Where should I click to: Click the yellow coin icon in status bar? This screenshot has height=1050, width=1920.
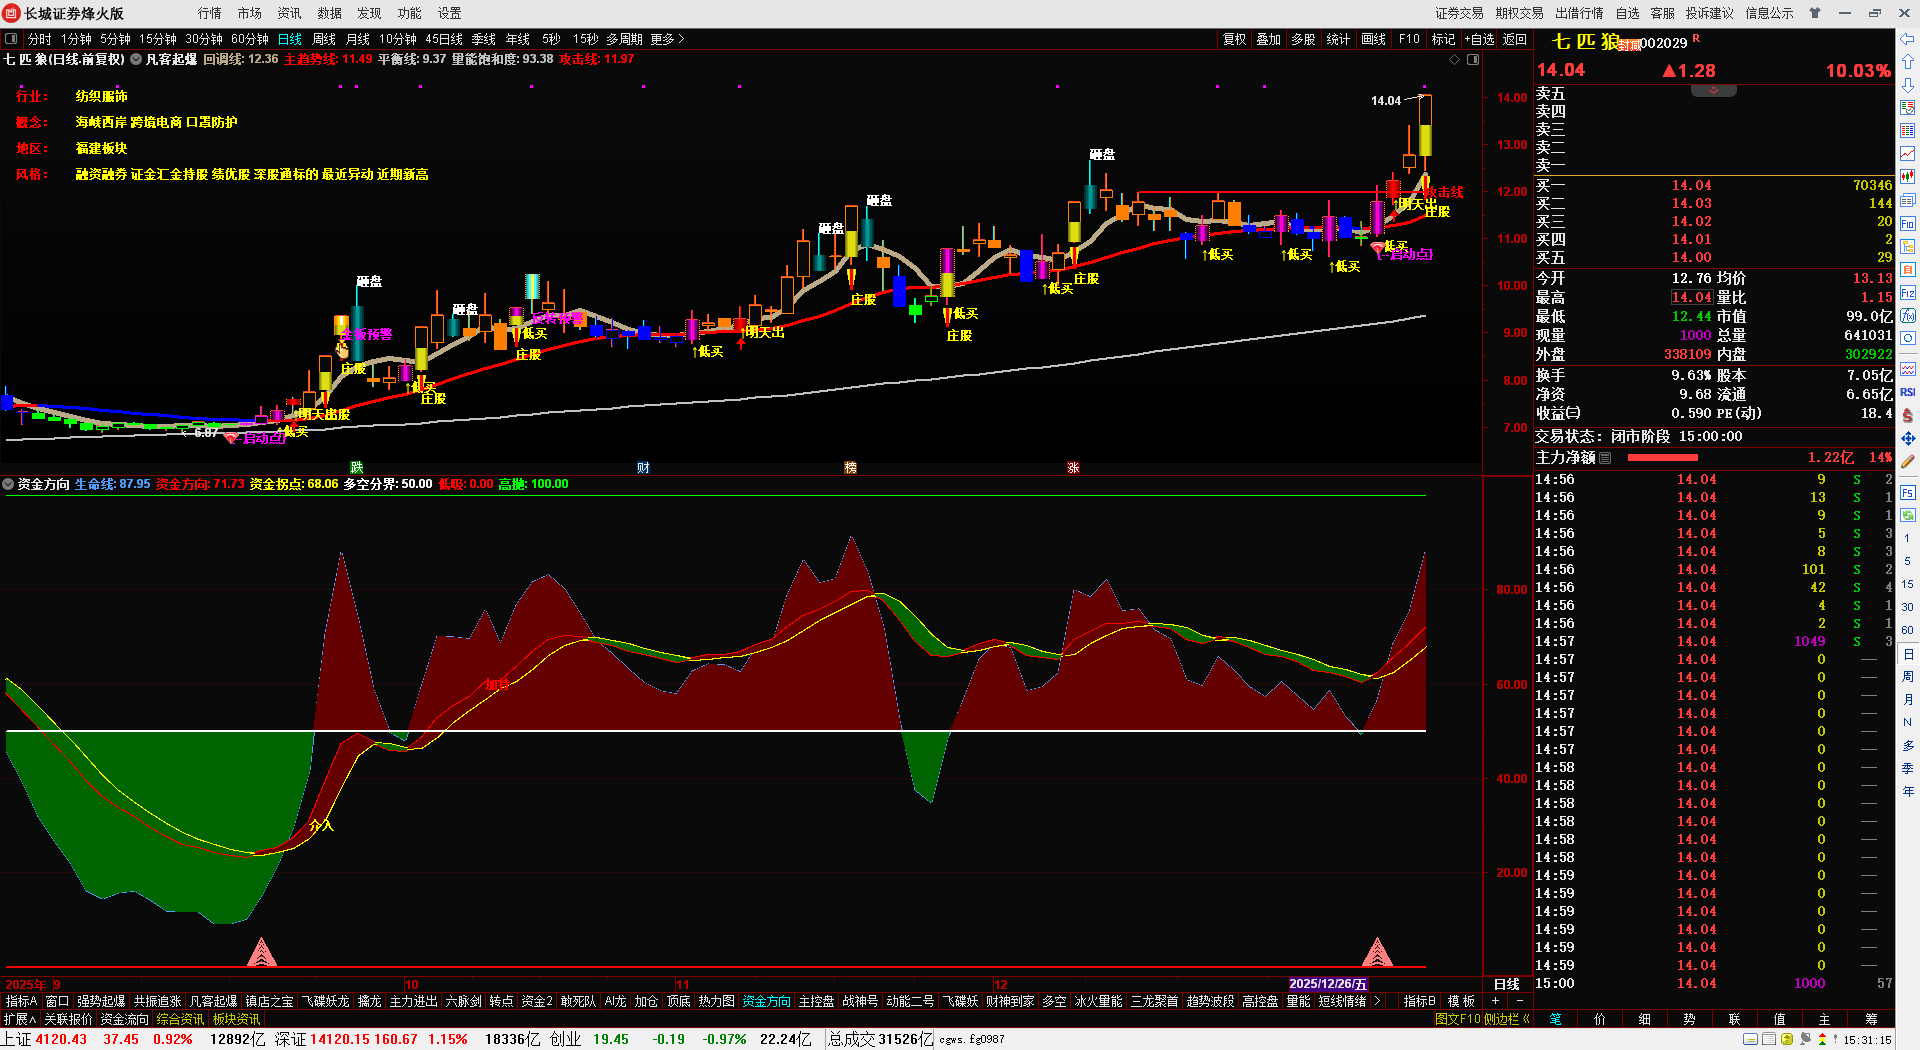click(x=1787, y=1039)
